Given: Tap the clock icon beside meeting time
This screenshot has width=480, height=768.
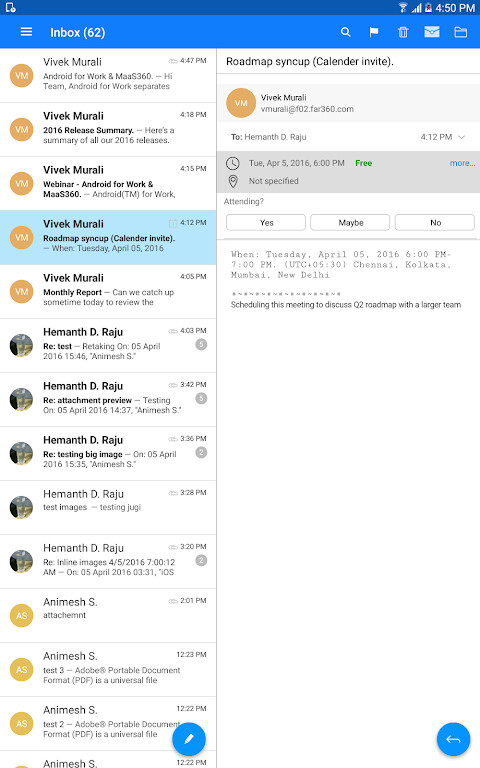Looking at the screenshot, I should click(x=233, y=163).
